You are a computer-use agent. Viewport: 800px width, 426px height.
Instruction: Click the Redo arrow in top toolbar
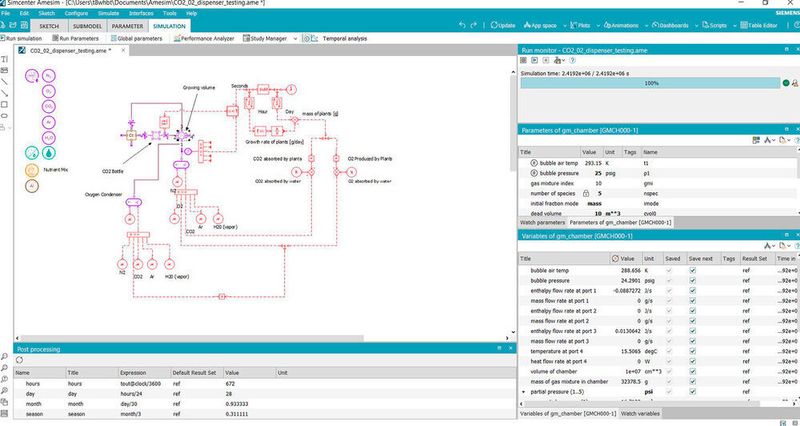[474, 25]
